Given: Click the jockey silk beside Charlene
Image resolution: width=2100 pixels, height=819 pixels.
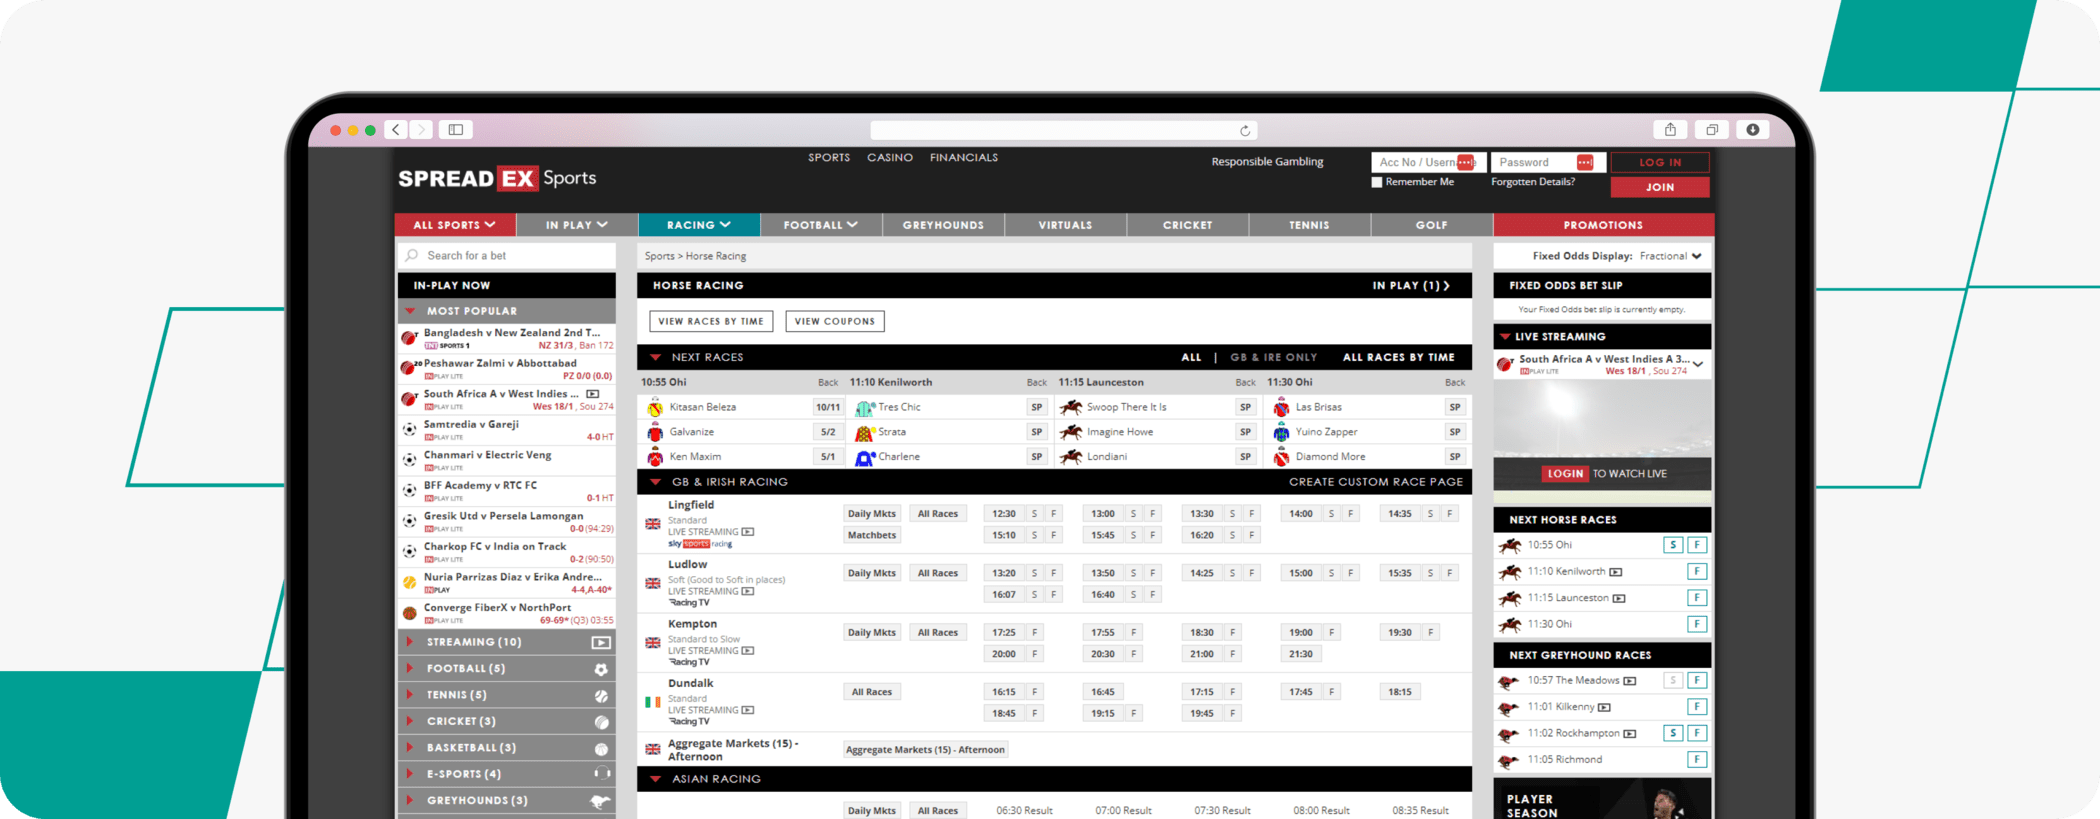Looking at the screenshot, I should click(864, 457).
